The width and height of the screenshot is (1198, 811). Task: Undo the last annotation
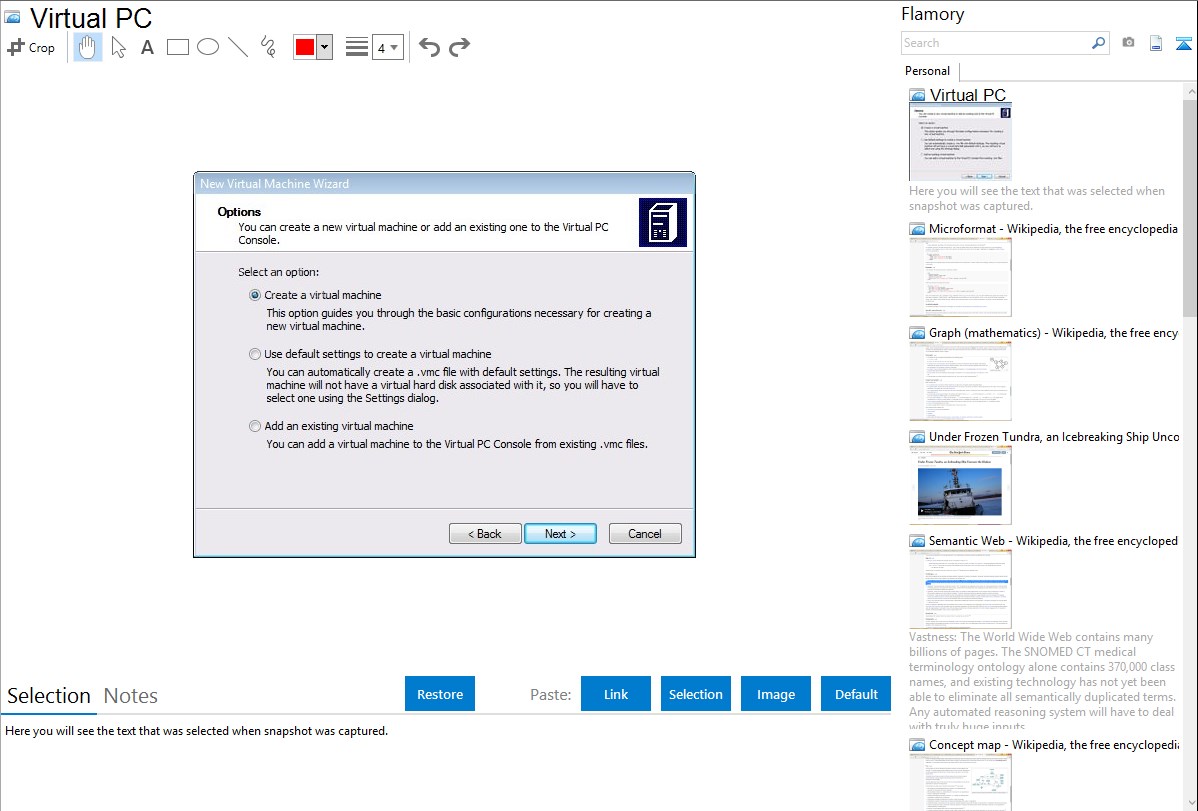[x=429, y=47]
